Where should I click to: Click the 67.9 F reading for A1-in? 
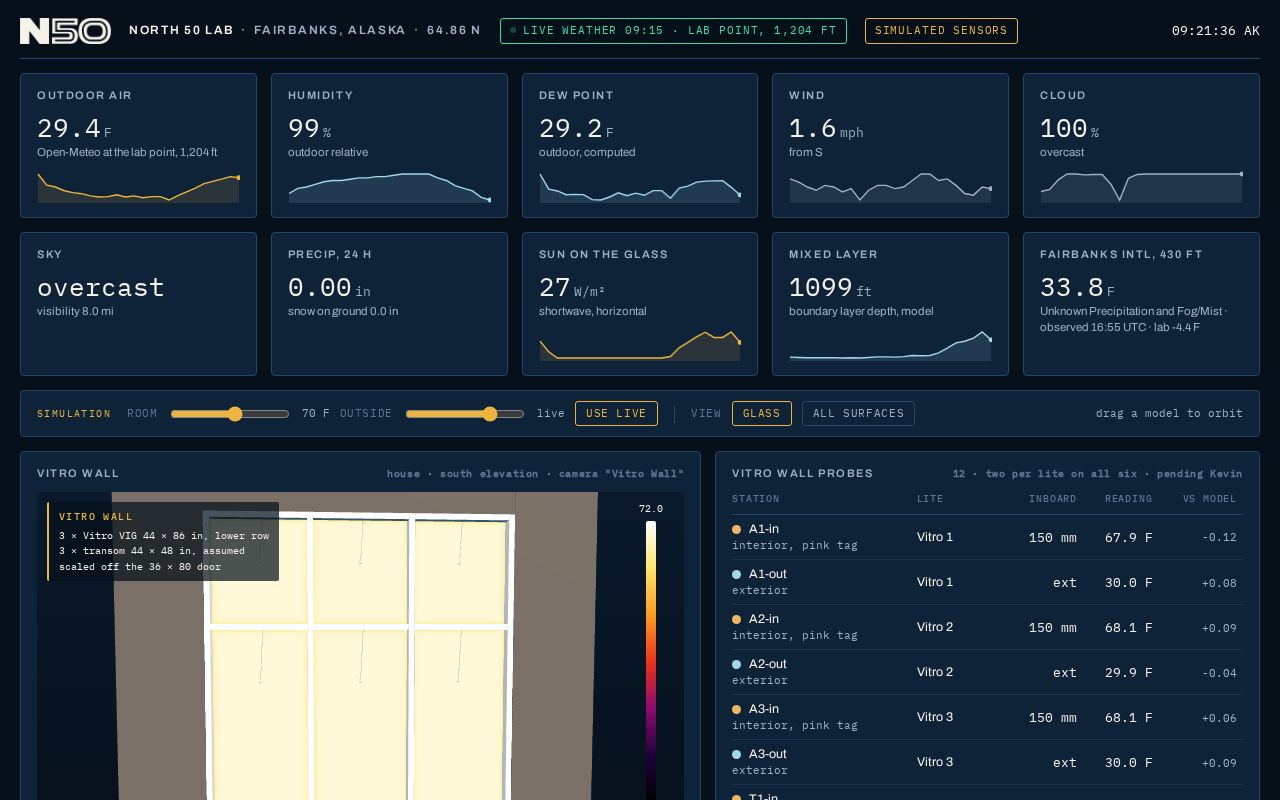(x=1128, y=538)
